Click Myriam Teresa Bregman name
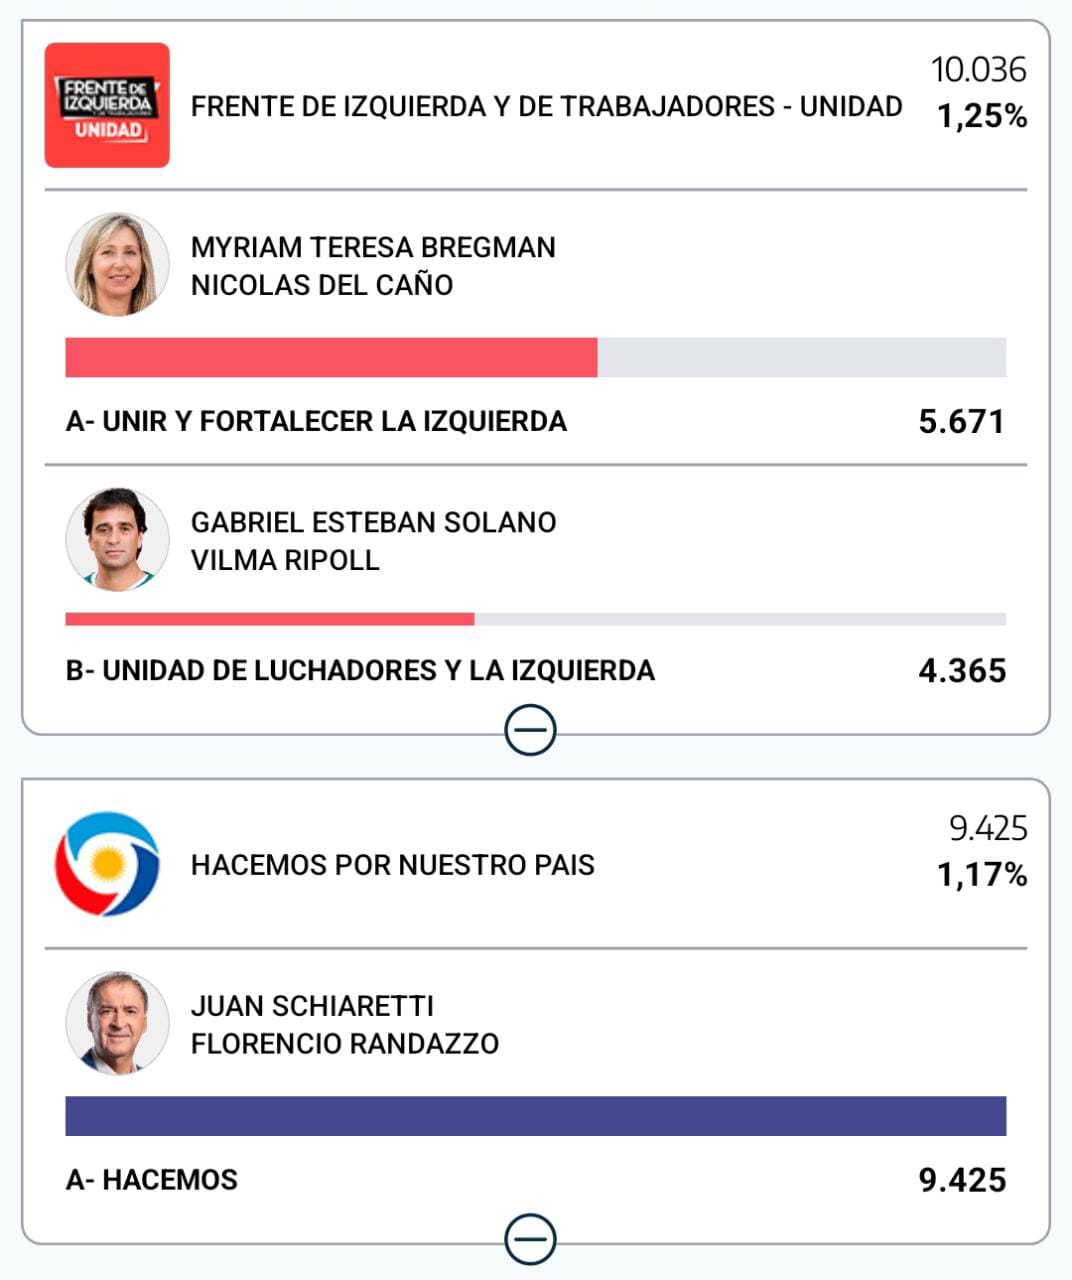The image size is (1072, 1280). (373, 247)
